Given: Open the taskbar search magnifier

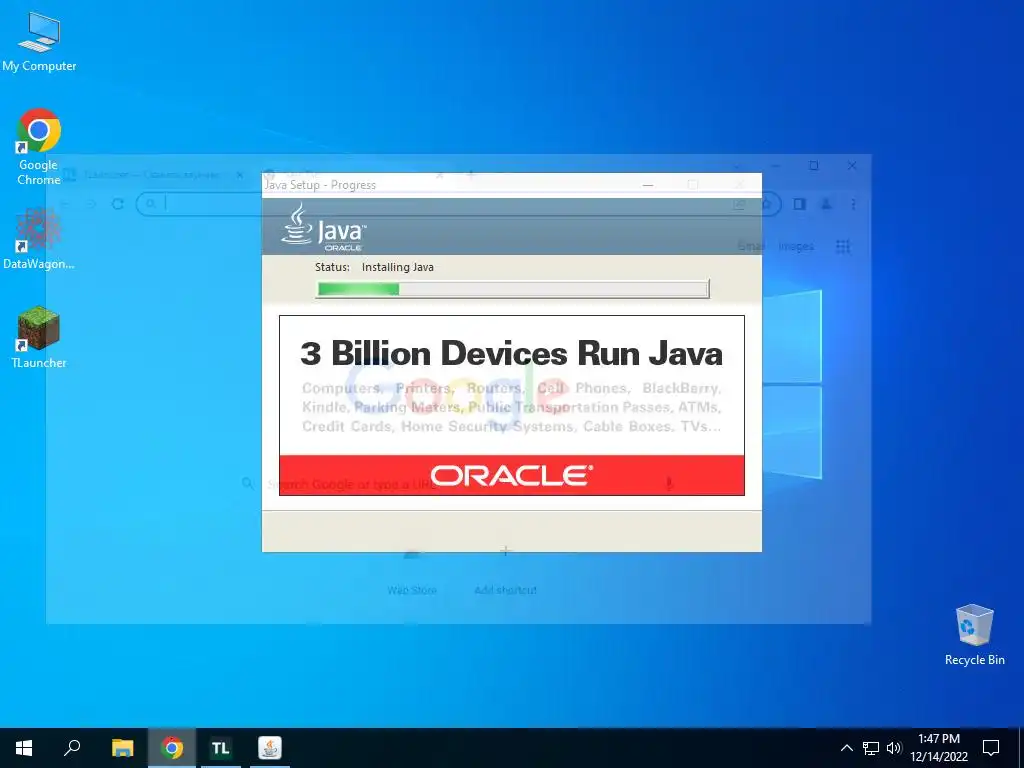Looking at the screenshot, I should pyautogui.click(x=72, y=748).
